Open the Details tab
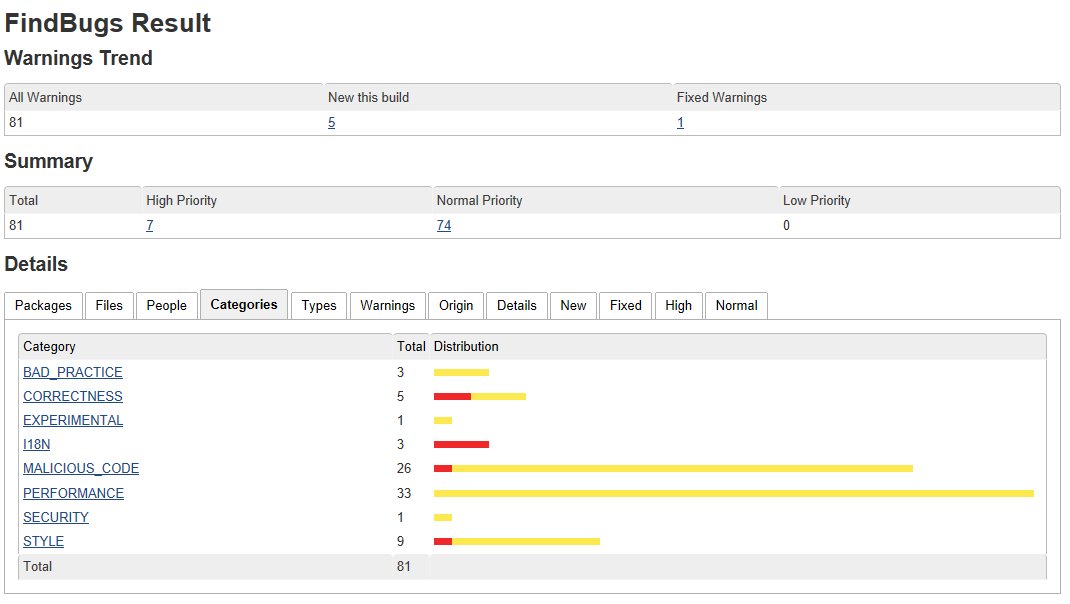Viewport: 1070px width, 604px height. coord(517,306)
